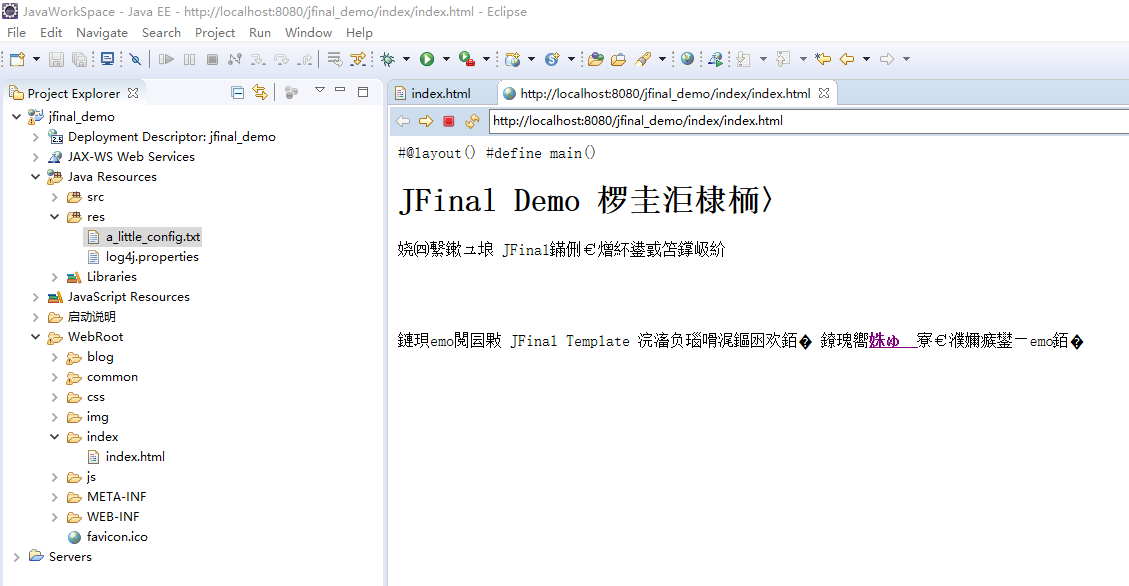Screen dimensions: 1129x586
Task: Expand the src folder
Action: [55, 197]
